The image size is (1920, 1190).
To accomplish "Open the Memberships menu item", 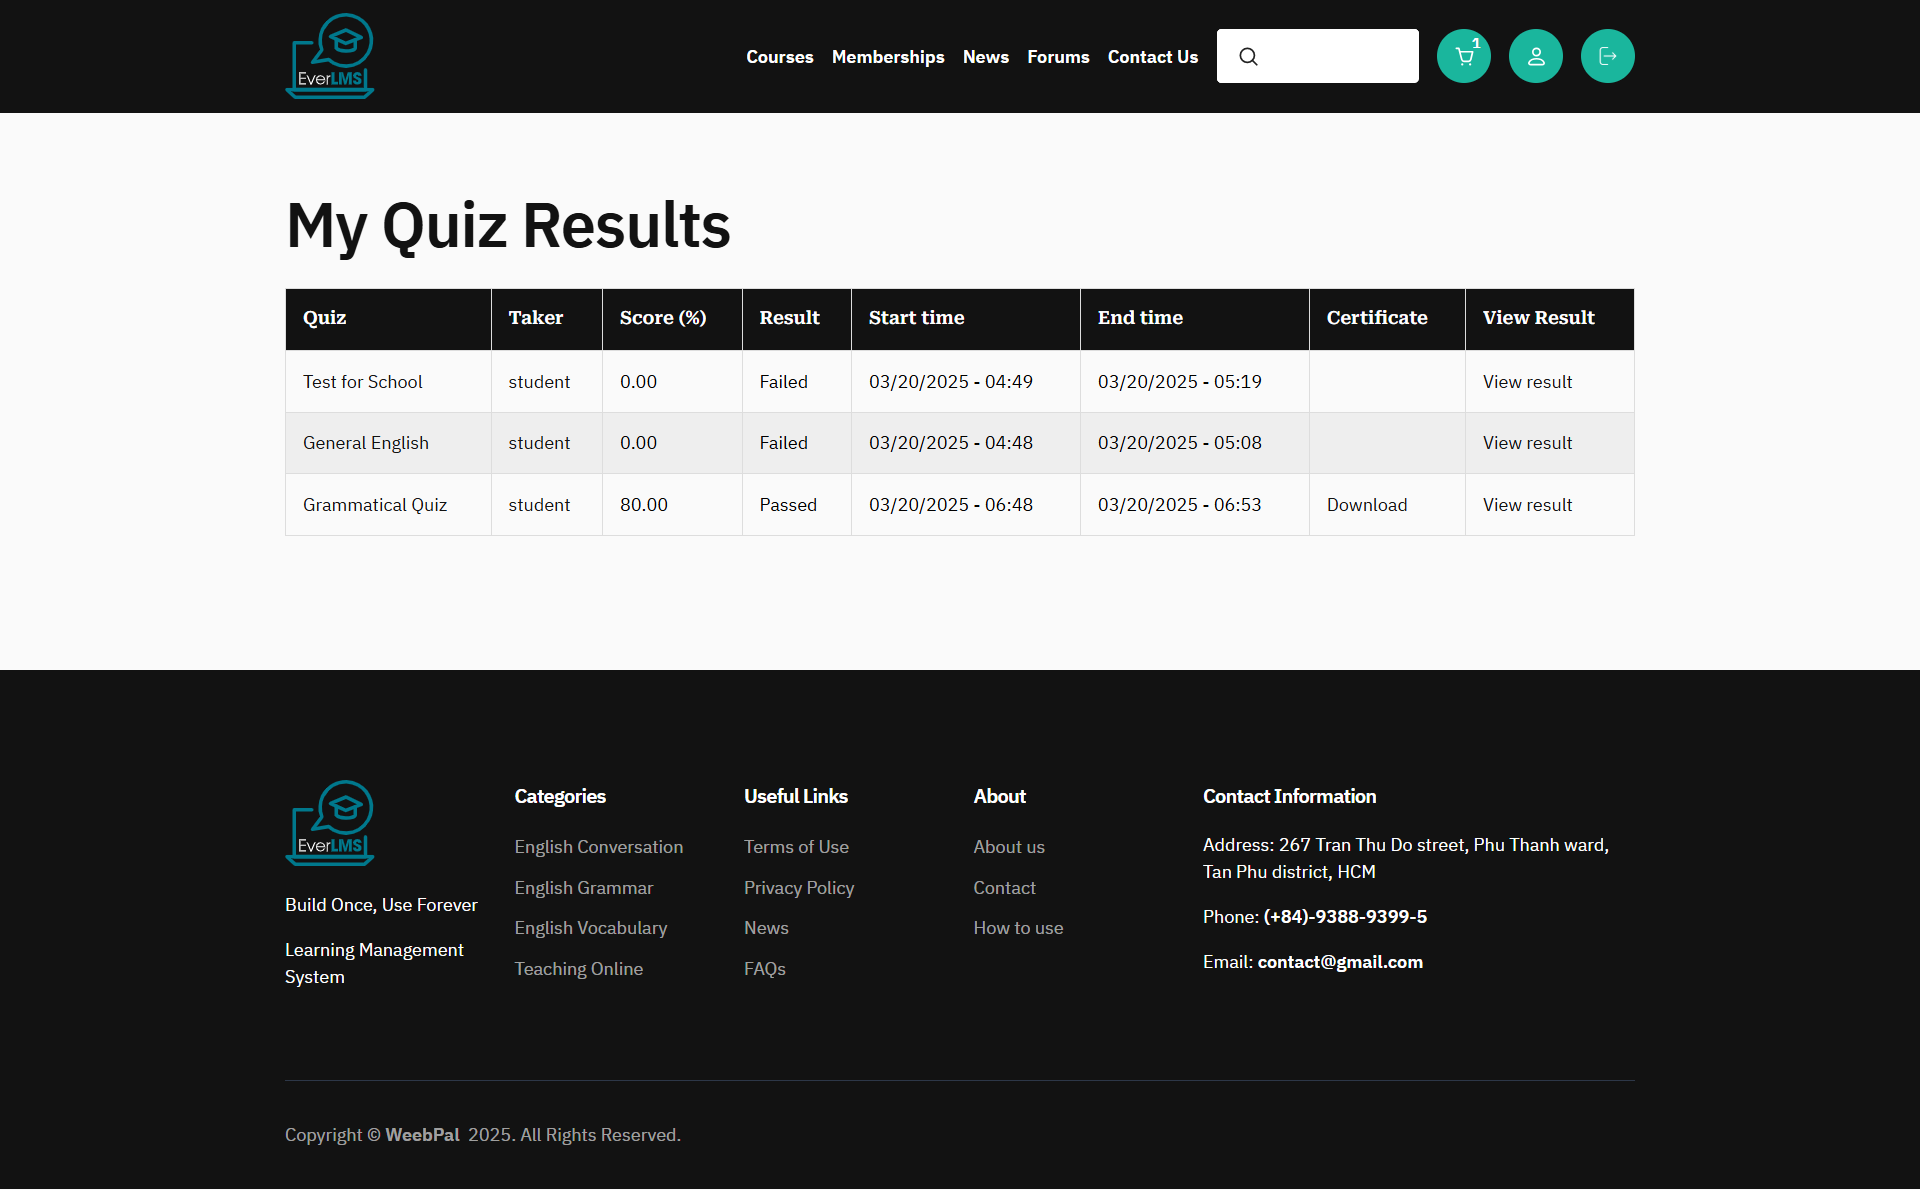I will pos(887,57).
